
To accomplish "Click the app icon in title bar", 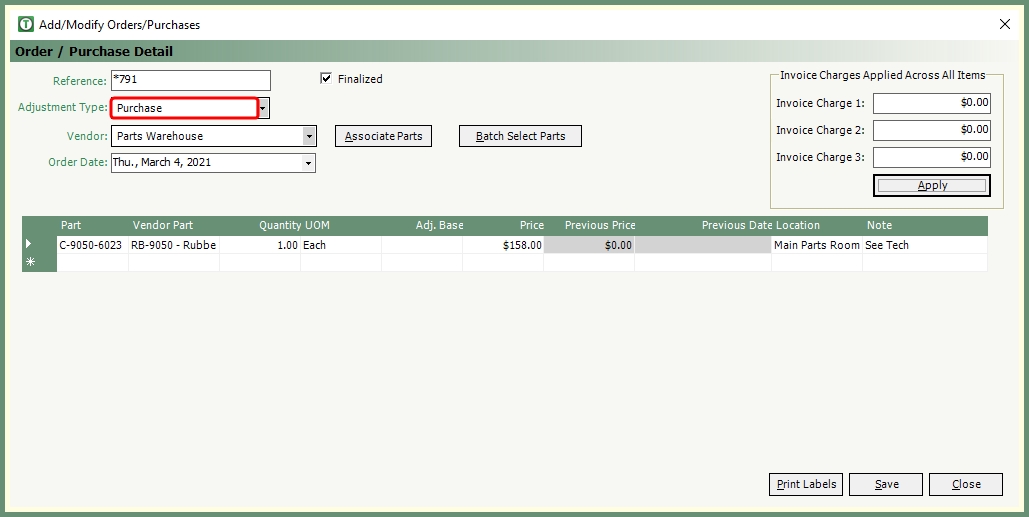I will point(26,24).
